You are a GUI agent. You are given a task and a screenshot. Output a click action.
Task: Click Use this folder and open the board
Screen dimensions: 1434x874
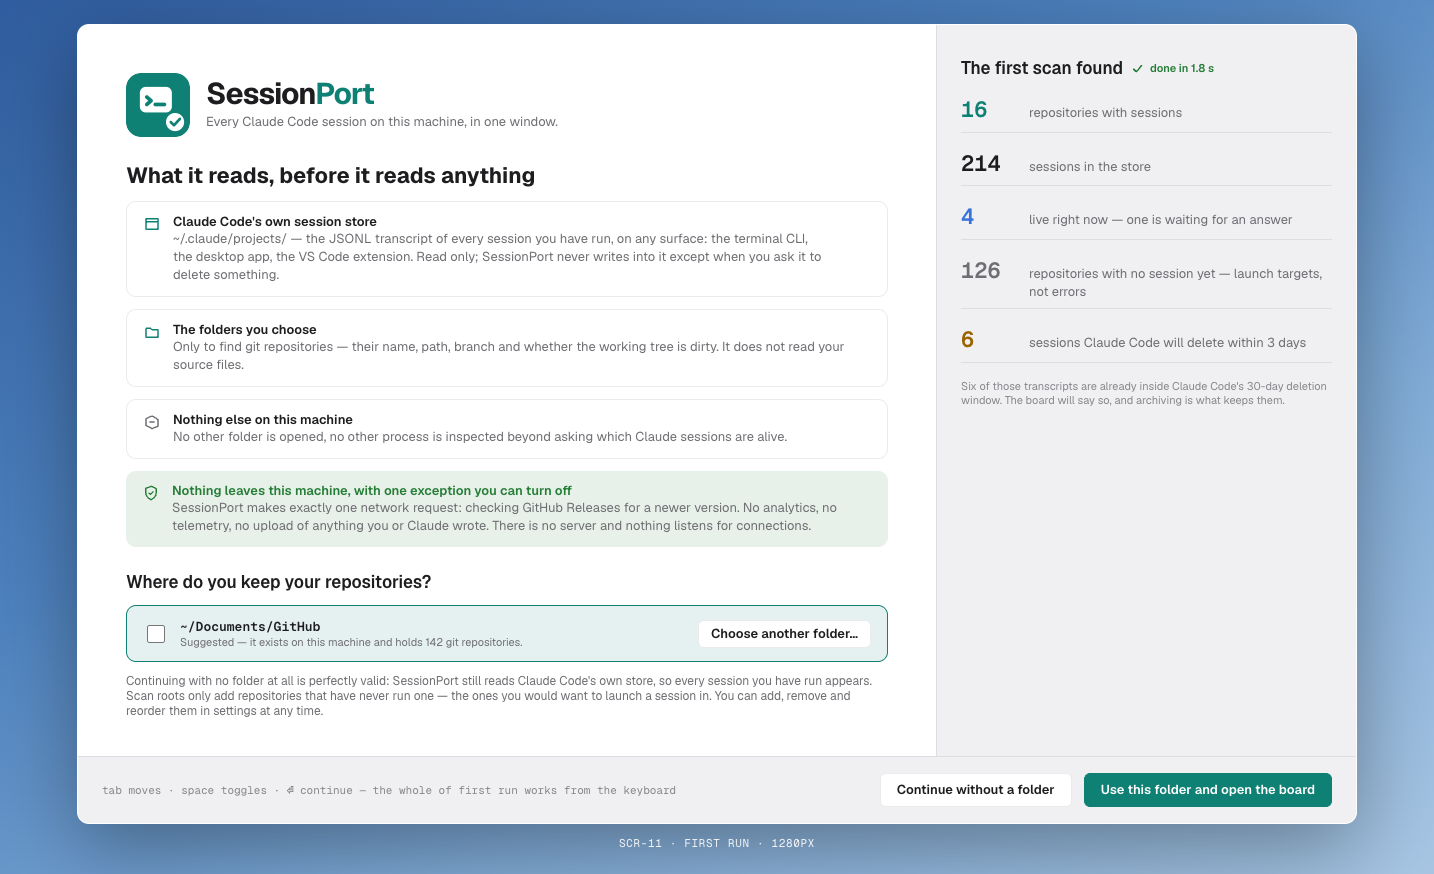click(1207, 790)
